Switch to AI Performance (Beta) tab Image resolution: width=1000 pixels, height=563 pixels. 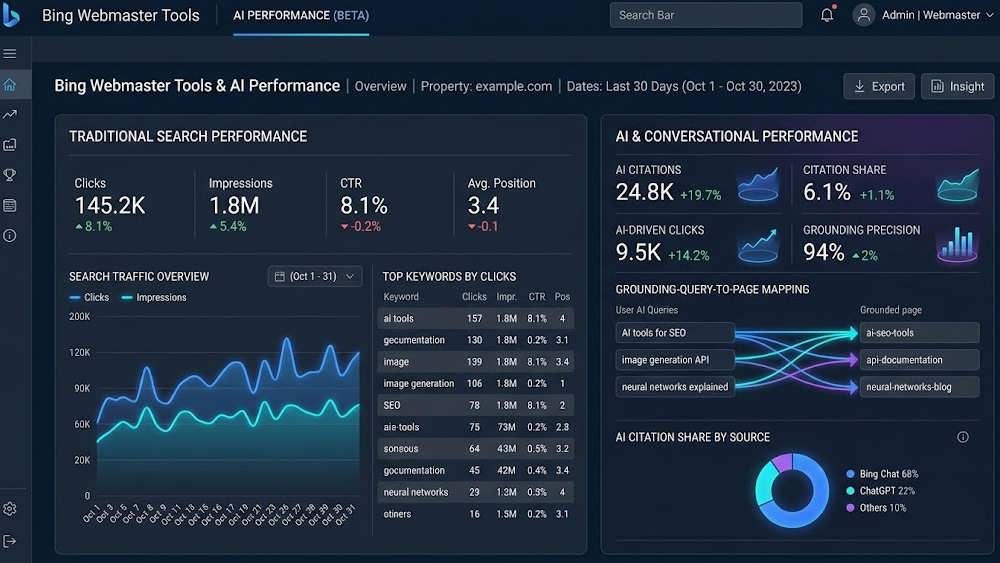[x=301, y=15]
